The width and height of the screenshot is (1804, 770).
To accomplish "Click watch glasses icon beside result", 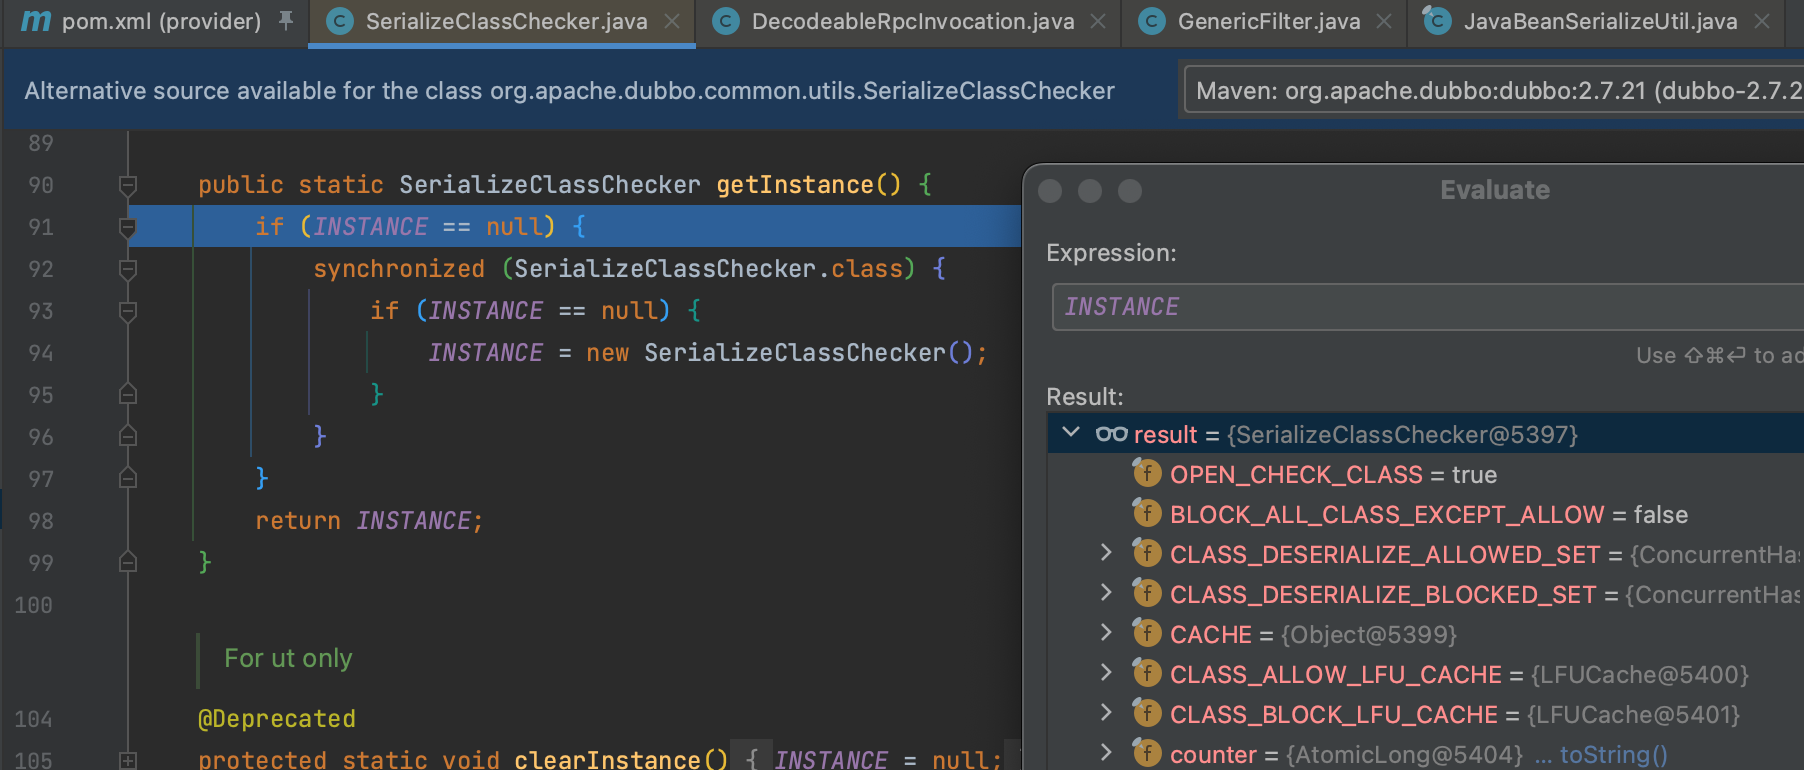I will tap(1111, 434).
